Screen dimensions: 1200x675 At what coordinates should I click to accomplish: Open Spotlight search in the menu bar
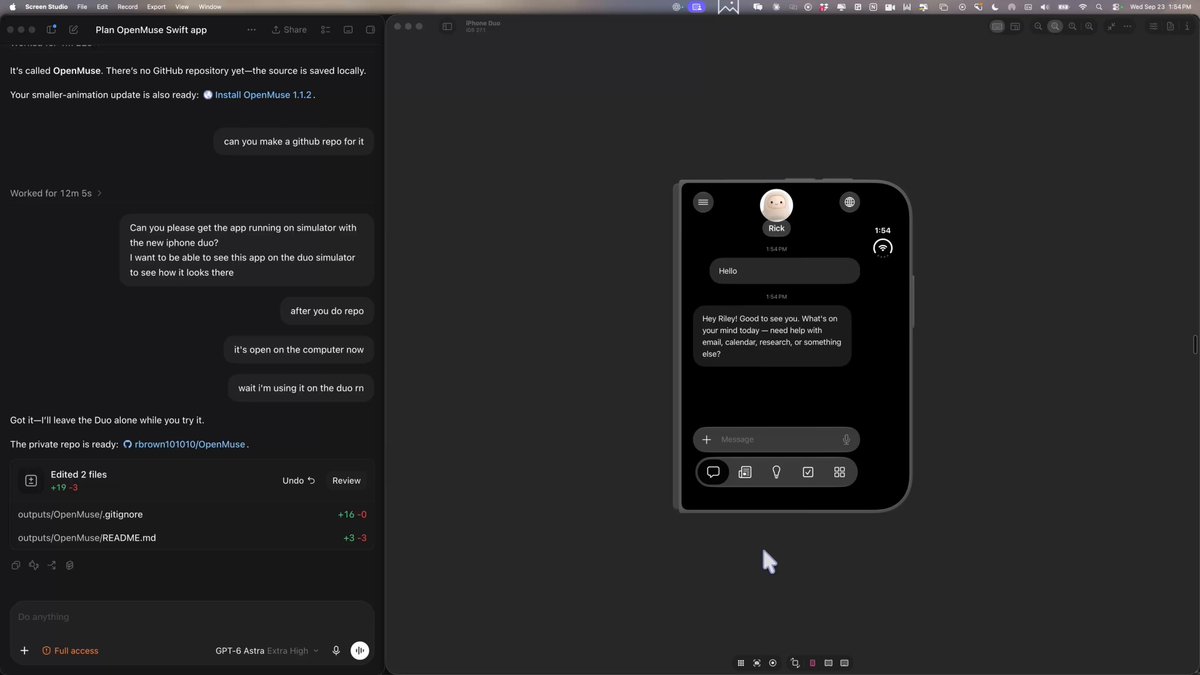click(1099, 7)
